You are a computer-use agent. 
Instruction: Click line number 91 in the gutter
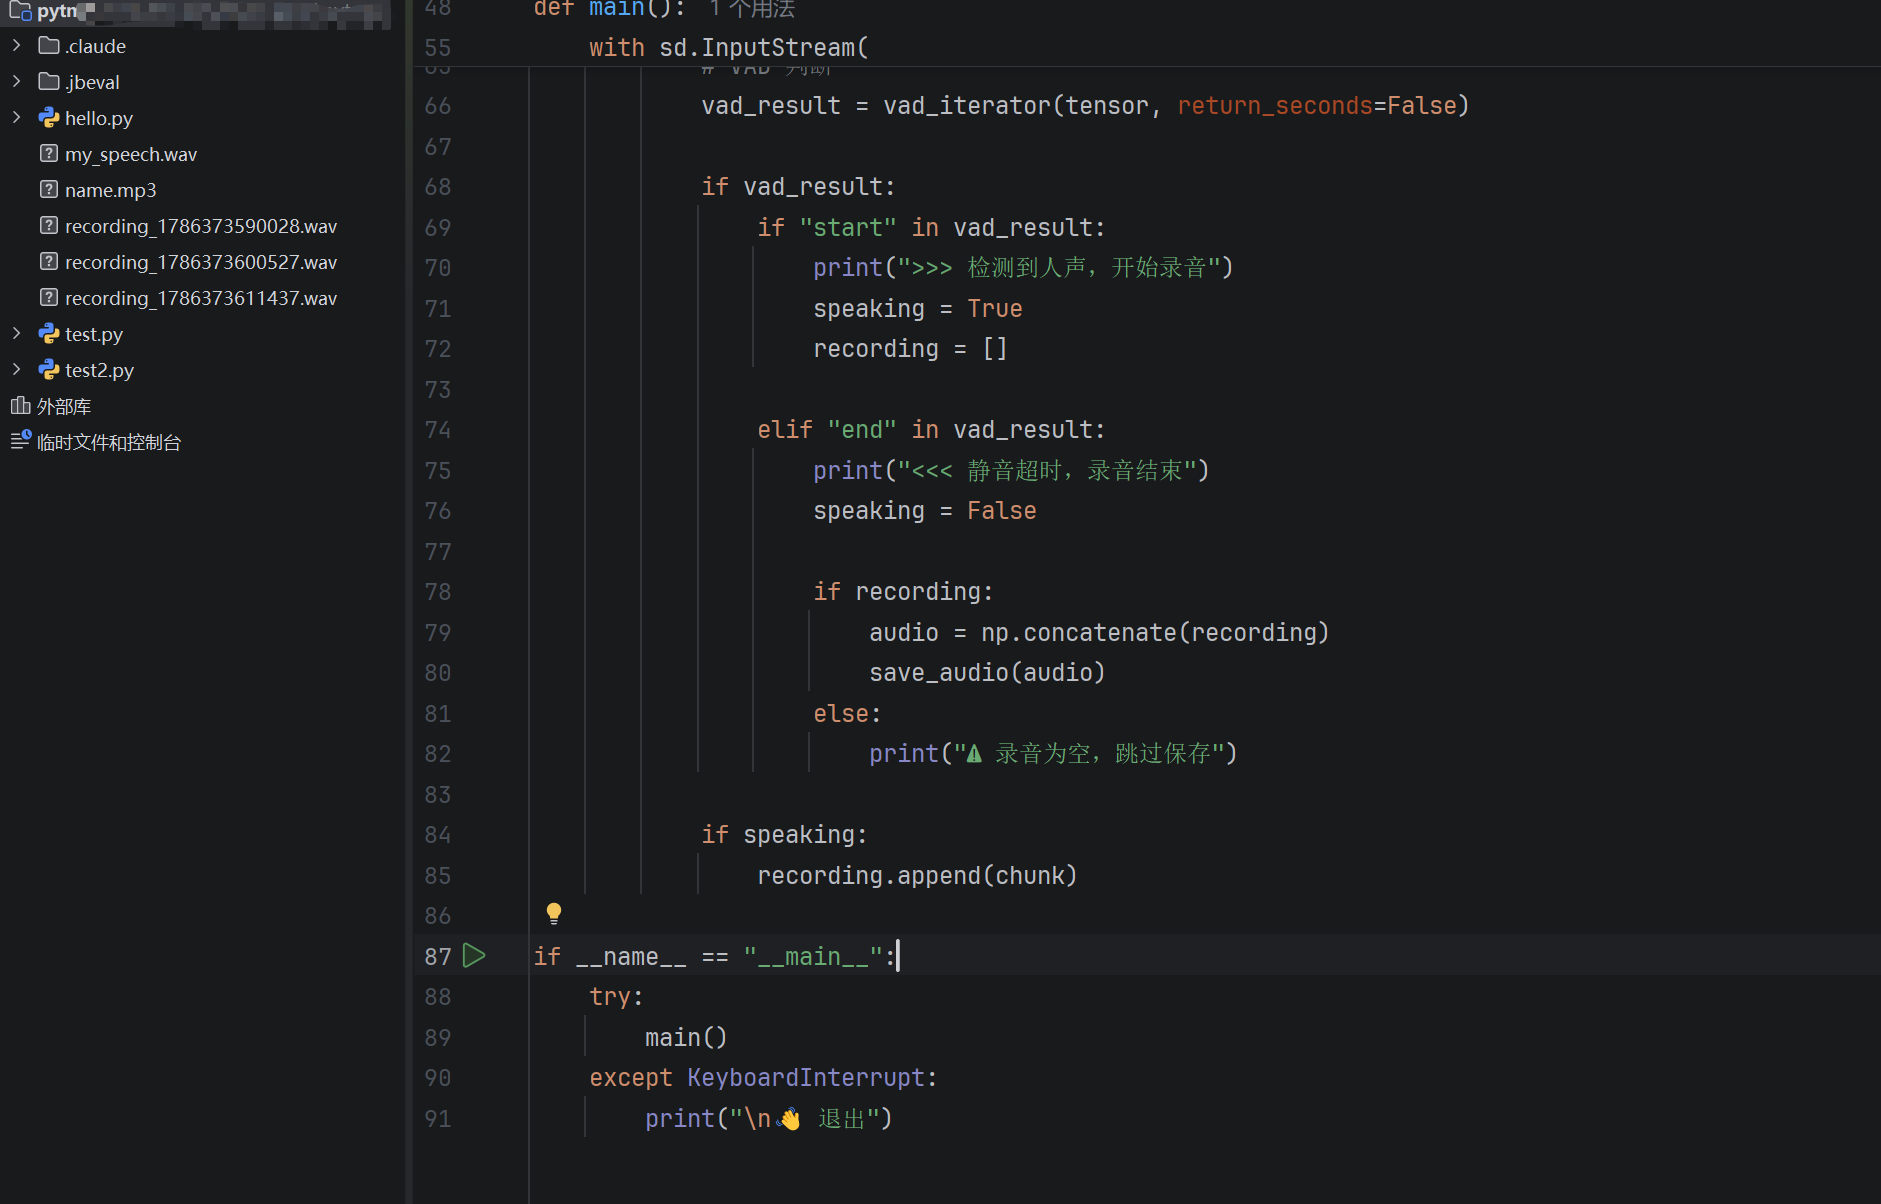pos(438,1119)
